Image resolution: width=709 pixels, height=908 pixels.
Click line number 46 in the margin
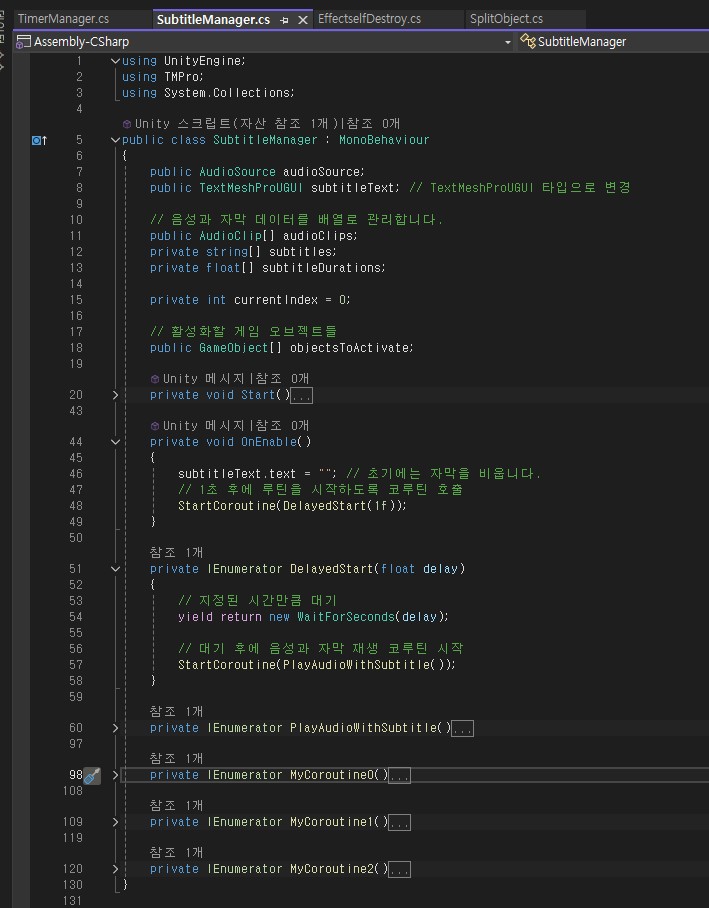76,474
